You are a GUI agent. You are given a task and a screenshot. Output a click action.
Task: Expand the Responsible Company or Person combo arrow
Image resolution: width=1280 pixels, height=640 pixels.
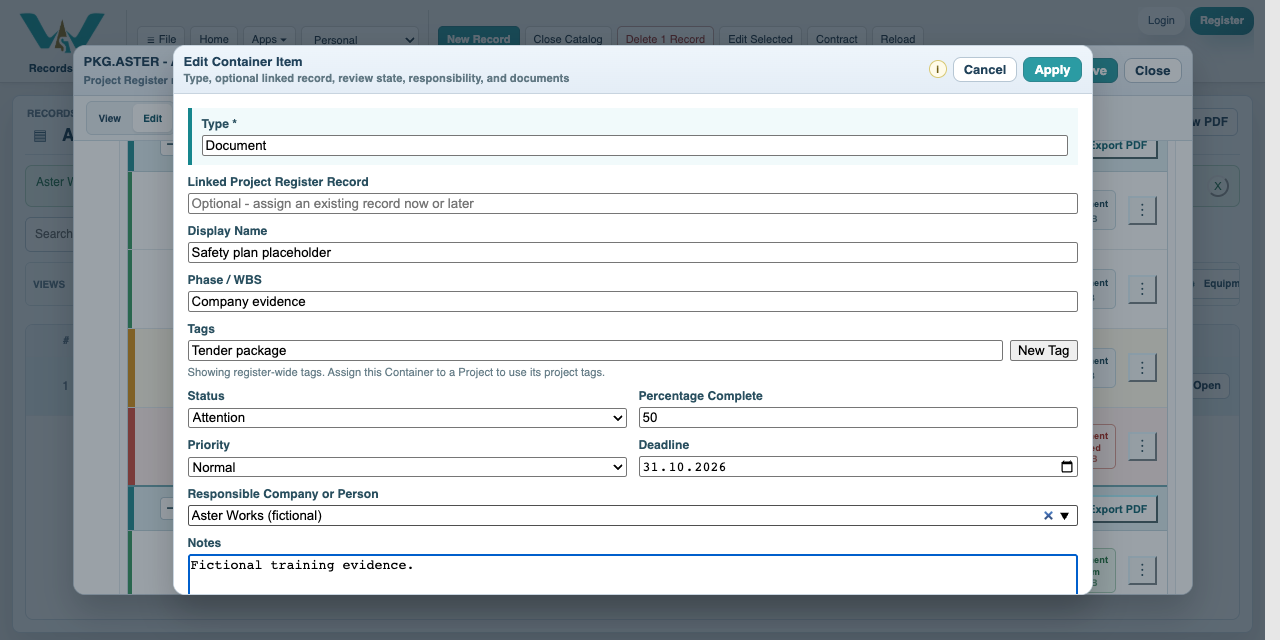coord(1065,516)
